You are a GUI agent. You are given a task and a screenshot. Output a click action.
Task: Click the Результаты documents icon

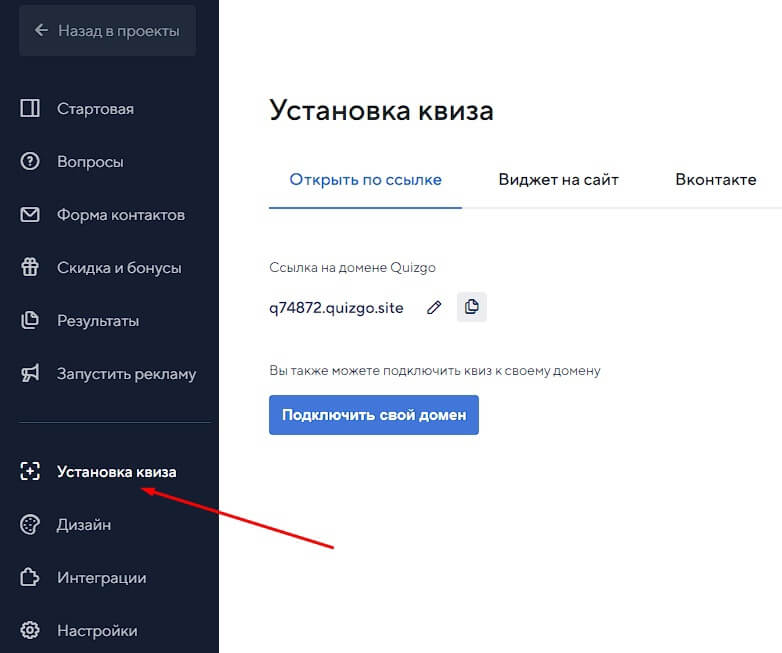pos(30,321)
